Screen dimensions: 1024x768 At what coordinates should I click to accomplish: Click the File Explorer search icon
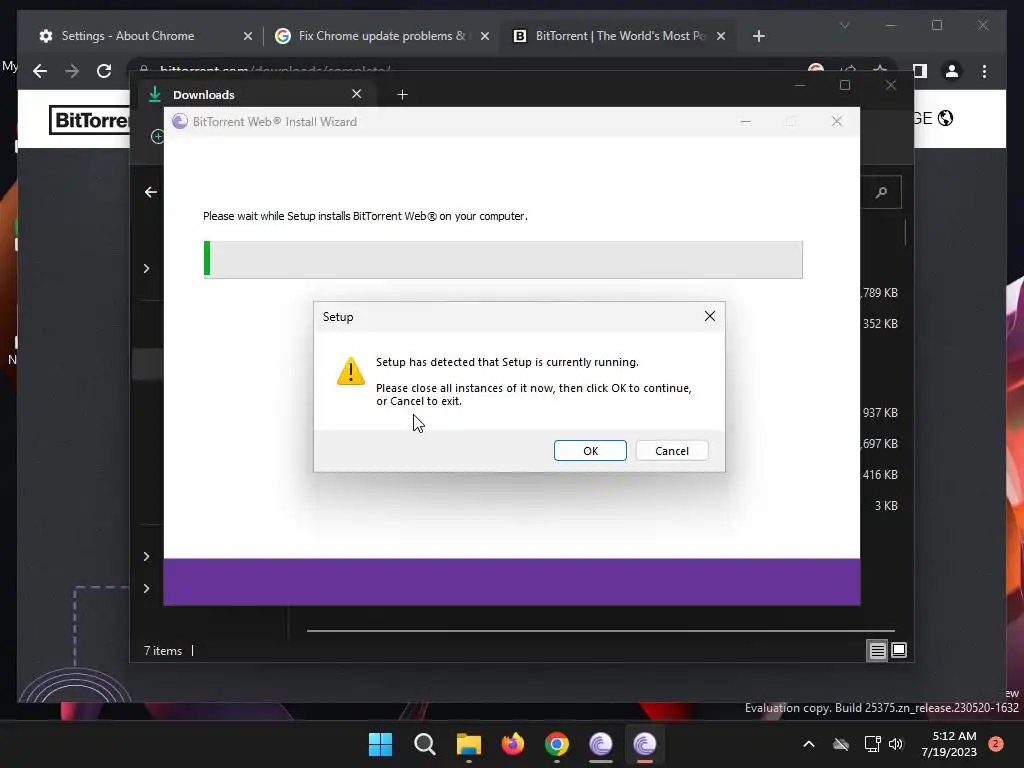(x=881, y=192)
